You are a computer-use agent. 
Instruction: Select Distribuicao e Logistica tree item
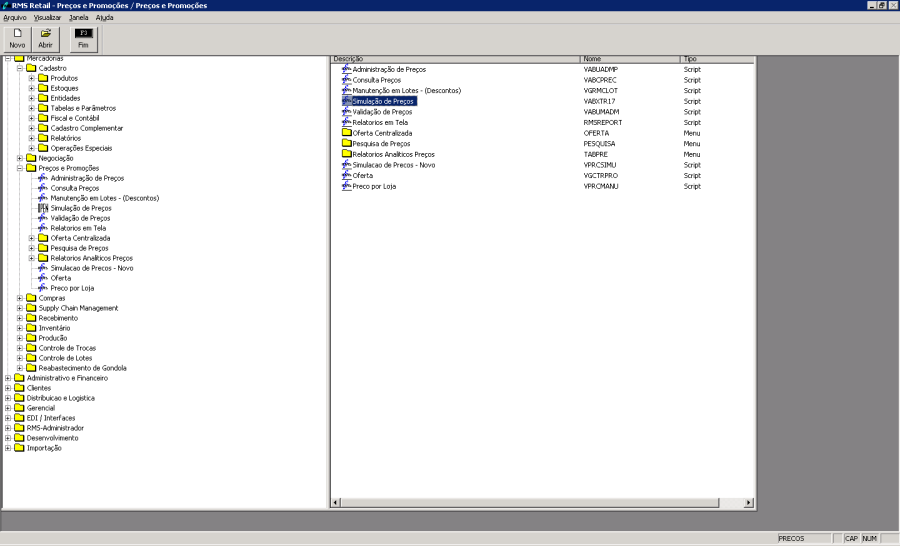click(x=61, y=398)
